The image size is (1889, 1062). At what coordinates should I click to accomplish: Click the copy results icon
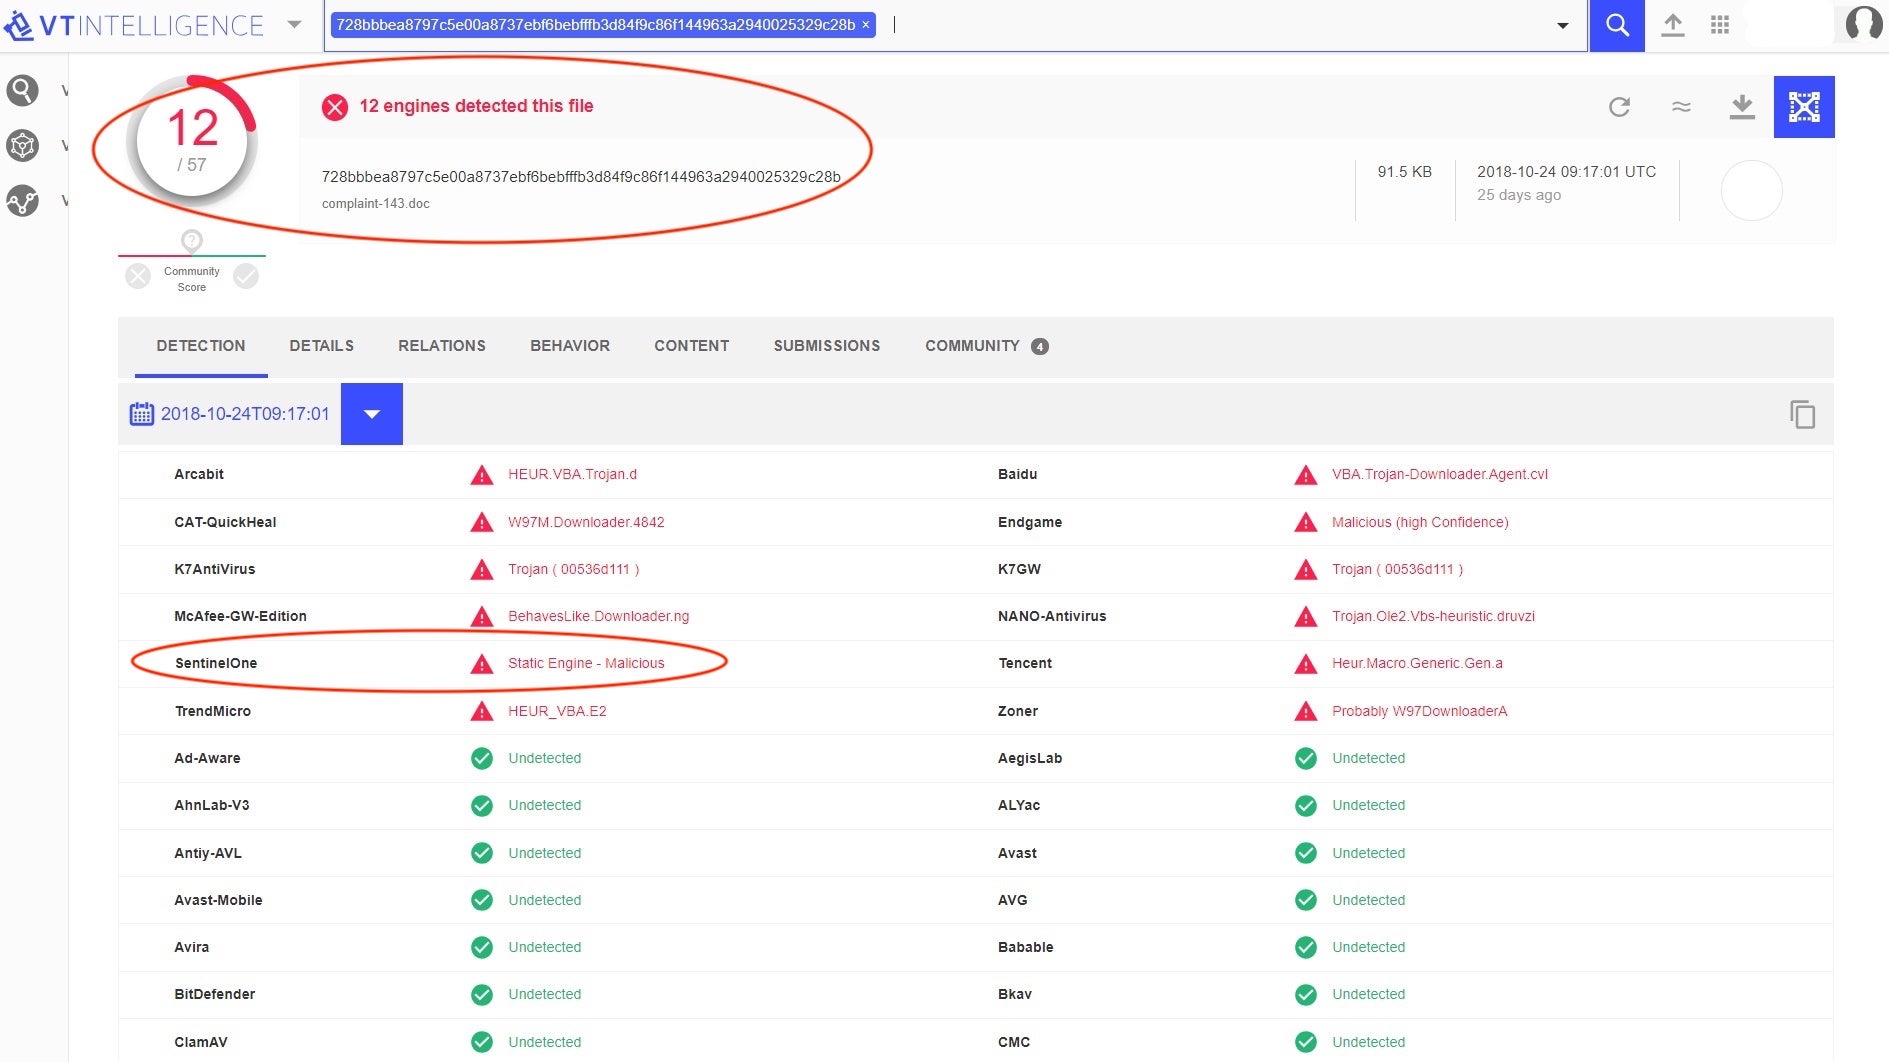(1802, 414)
